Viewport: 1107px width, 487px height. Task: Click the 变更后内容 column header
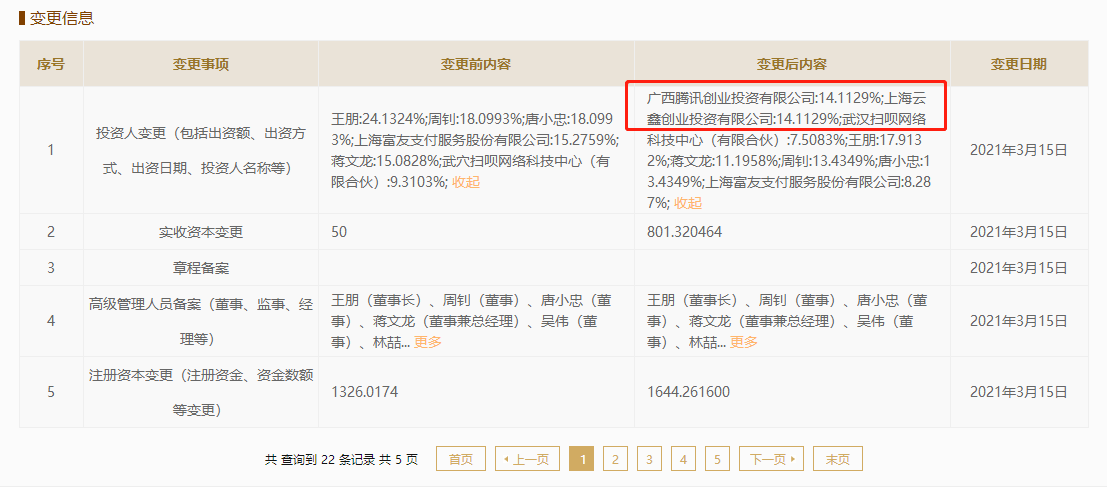[x=792, y=64]
